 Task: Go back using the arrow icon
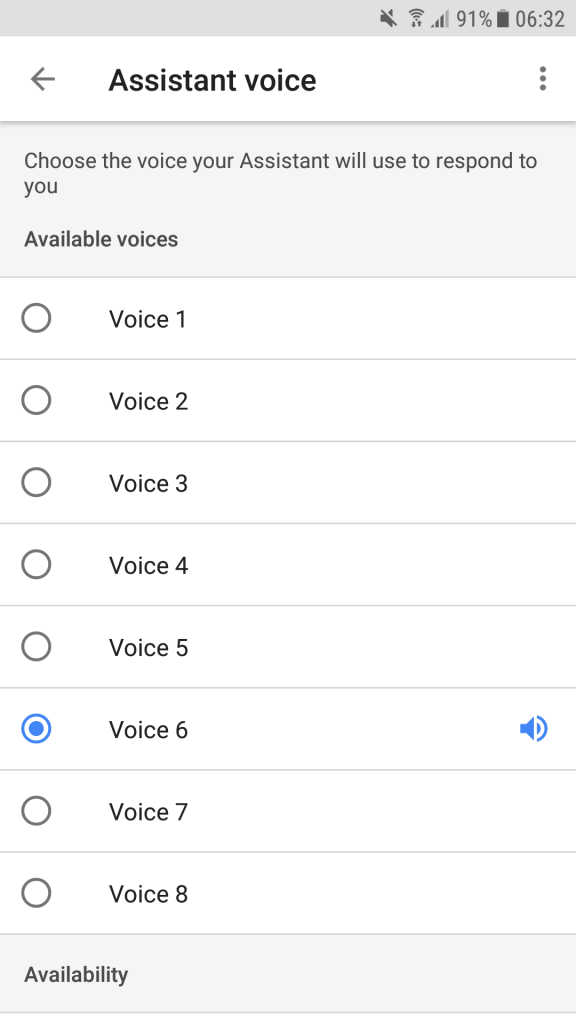43,79
